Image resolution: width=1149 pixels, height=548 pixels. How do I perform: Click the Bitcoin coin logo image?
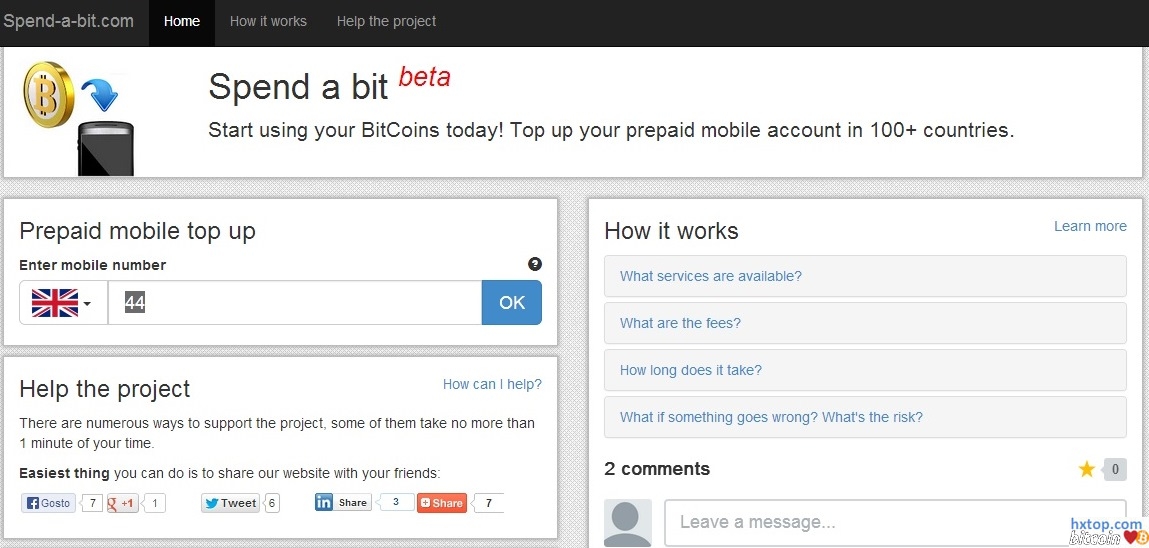(x=49, y=94)
